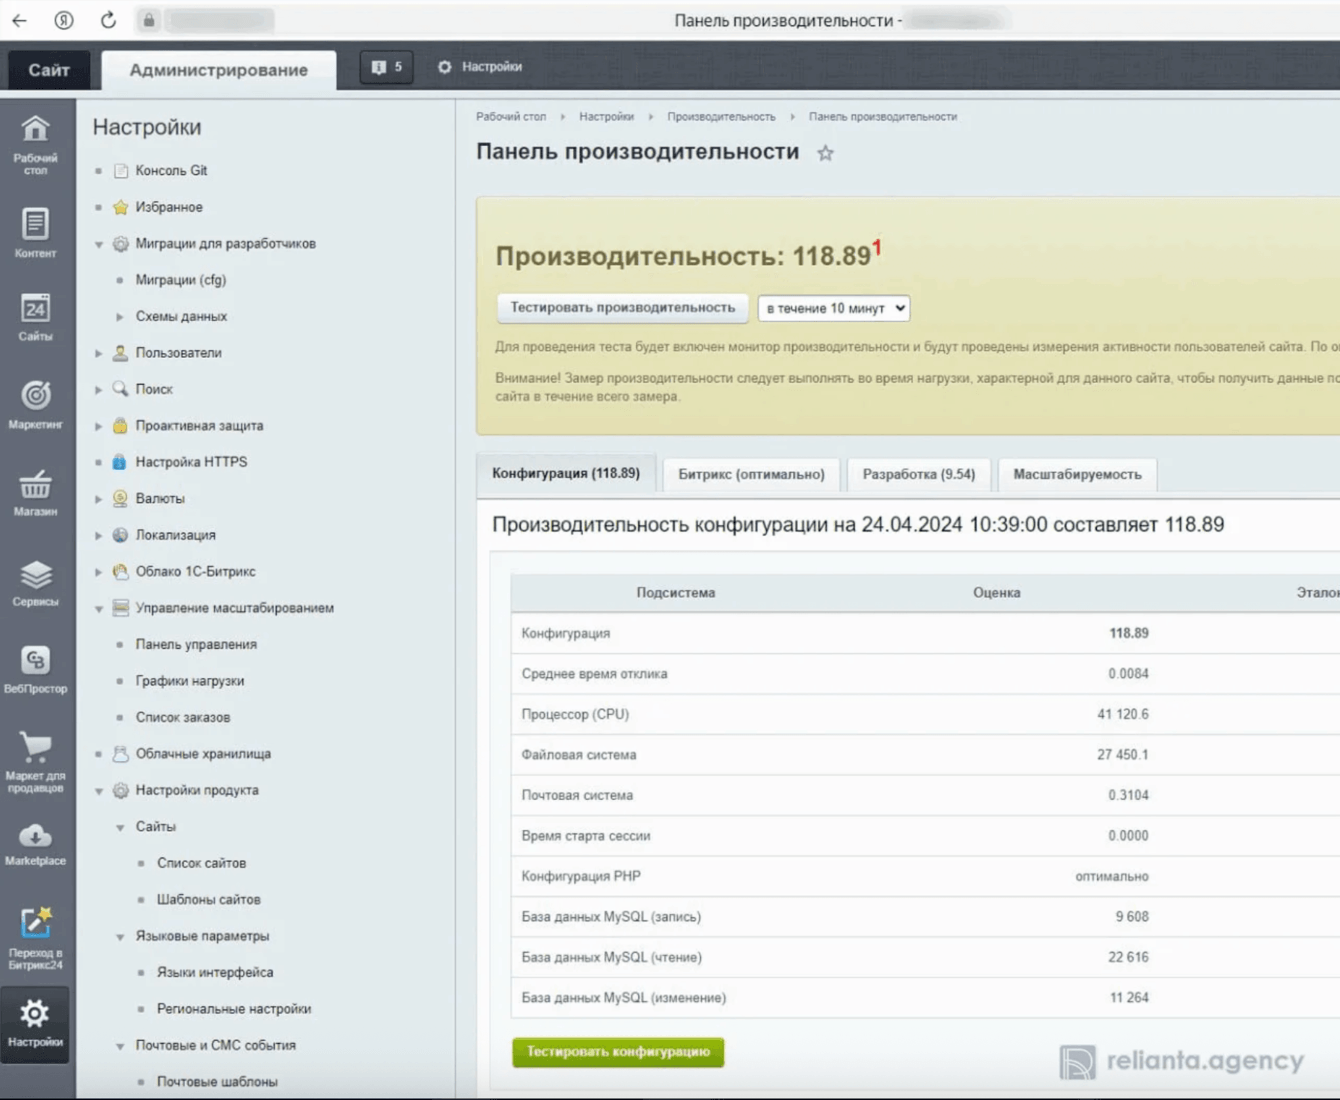Click the Файловая система row label
The width and height of the screenshot is (1340, 1100).
click(x=579, y=755)
